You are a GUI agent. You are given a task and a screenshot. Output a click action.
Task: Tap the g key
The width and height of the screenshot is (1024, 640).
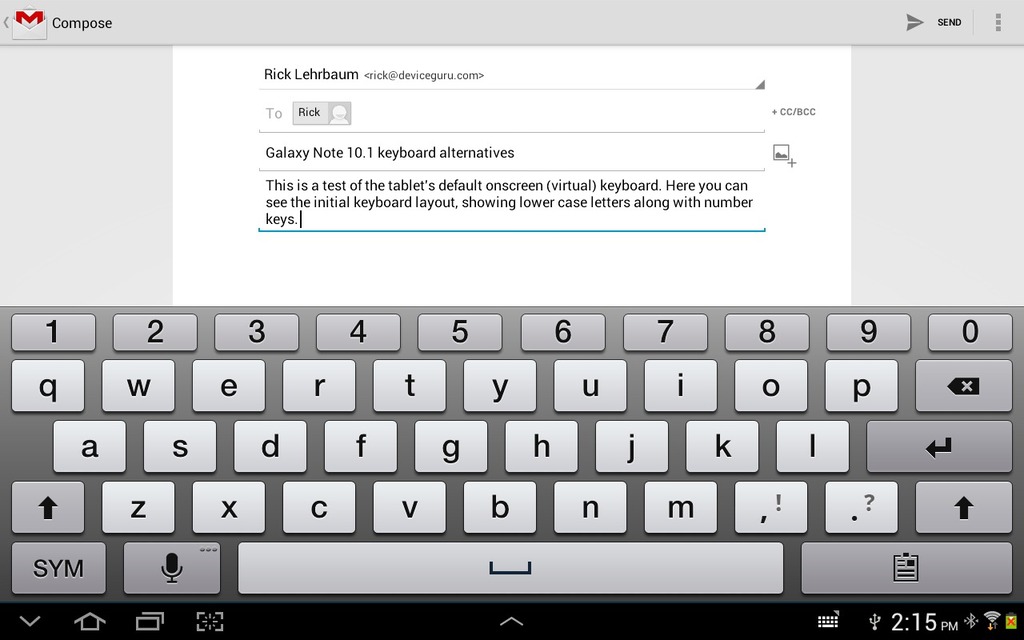[451, 447]
